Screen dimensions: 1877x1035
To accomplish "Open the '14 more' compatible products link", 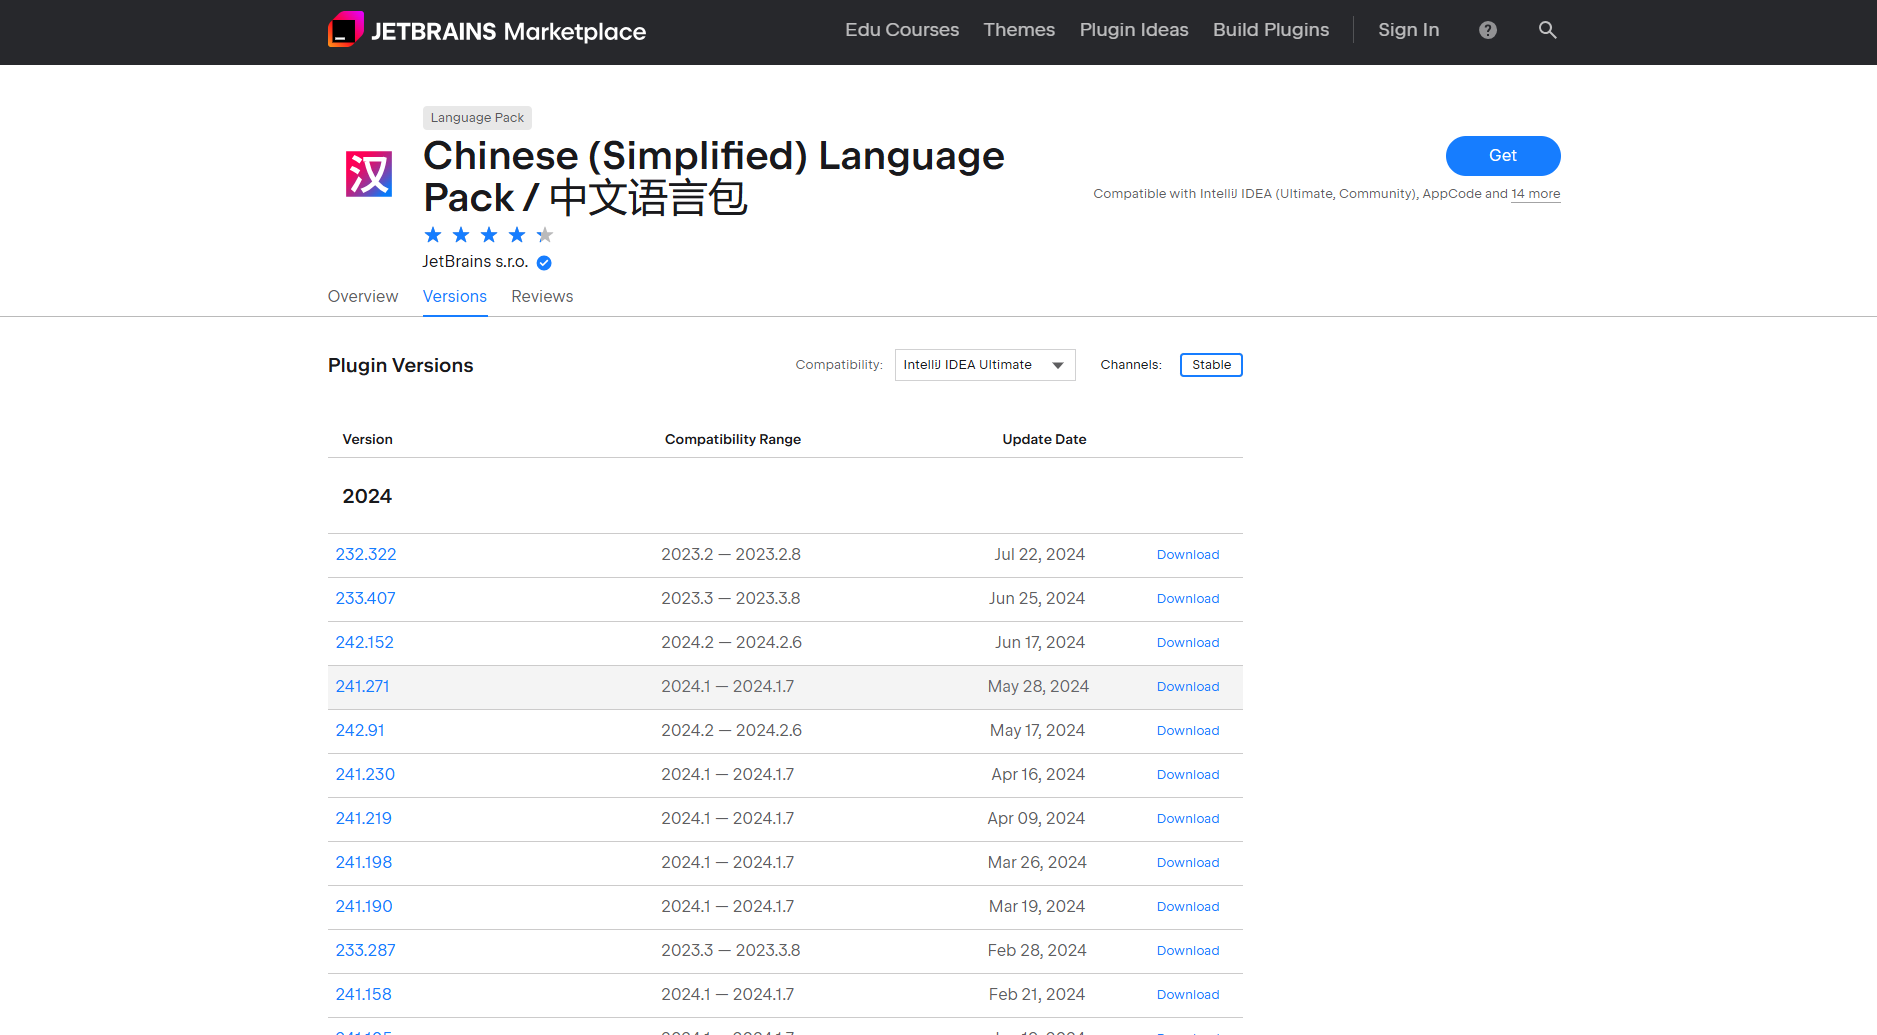I will (x=1535, y=194).
